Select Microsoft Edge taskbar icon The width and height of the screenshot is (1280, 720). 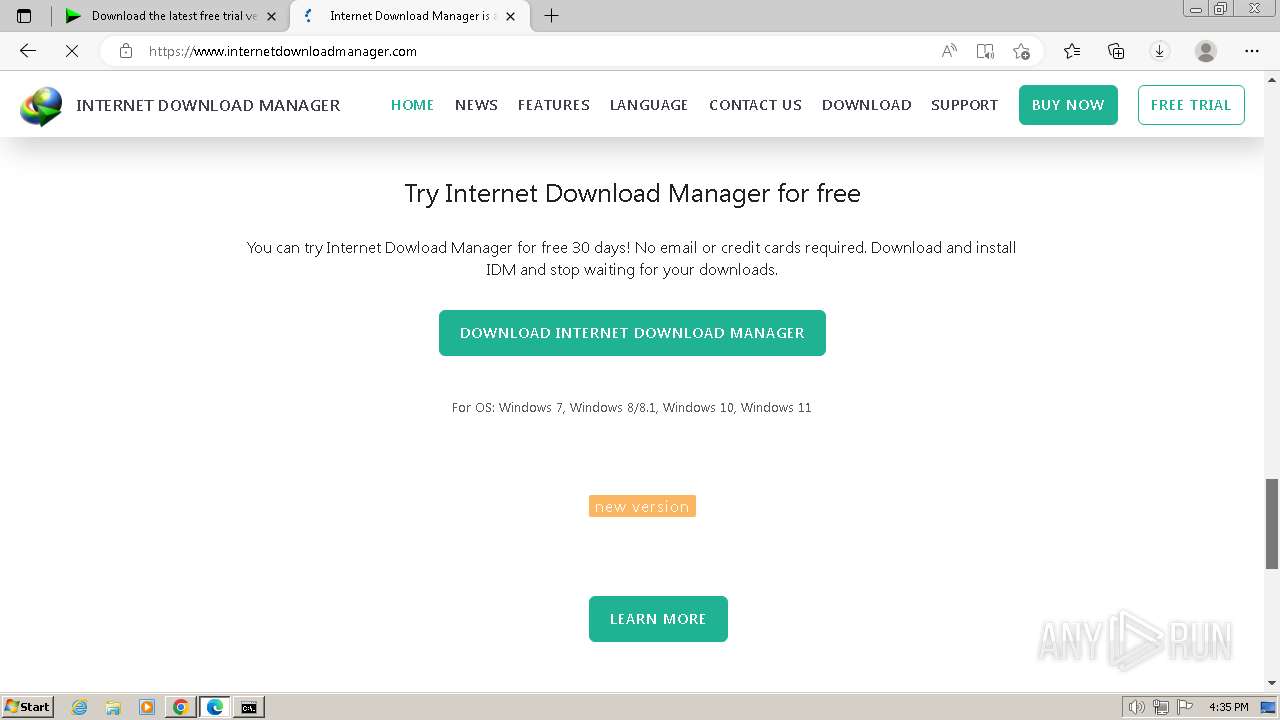(215, 707)
